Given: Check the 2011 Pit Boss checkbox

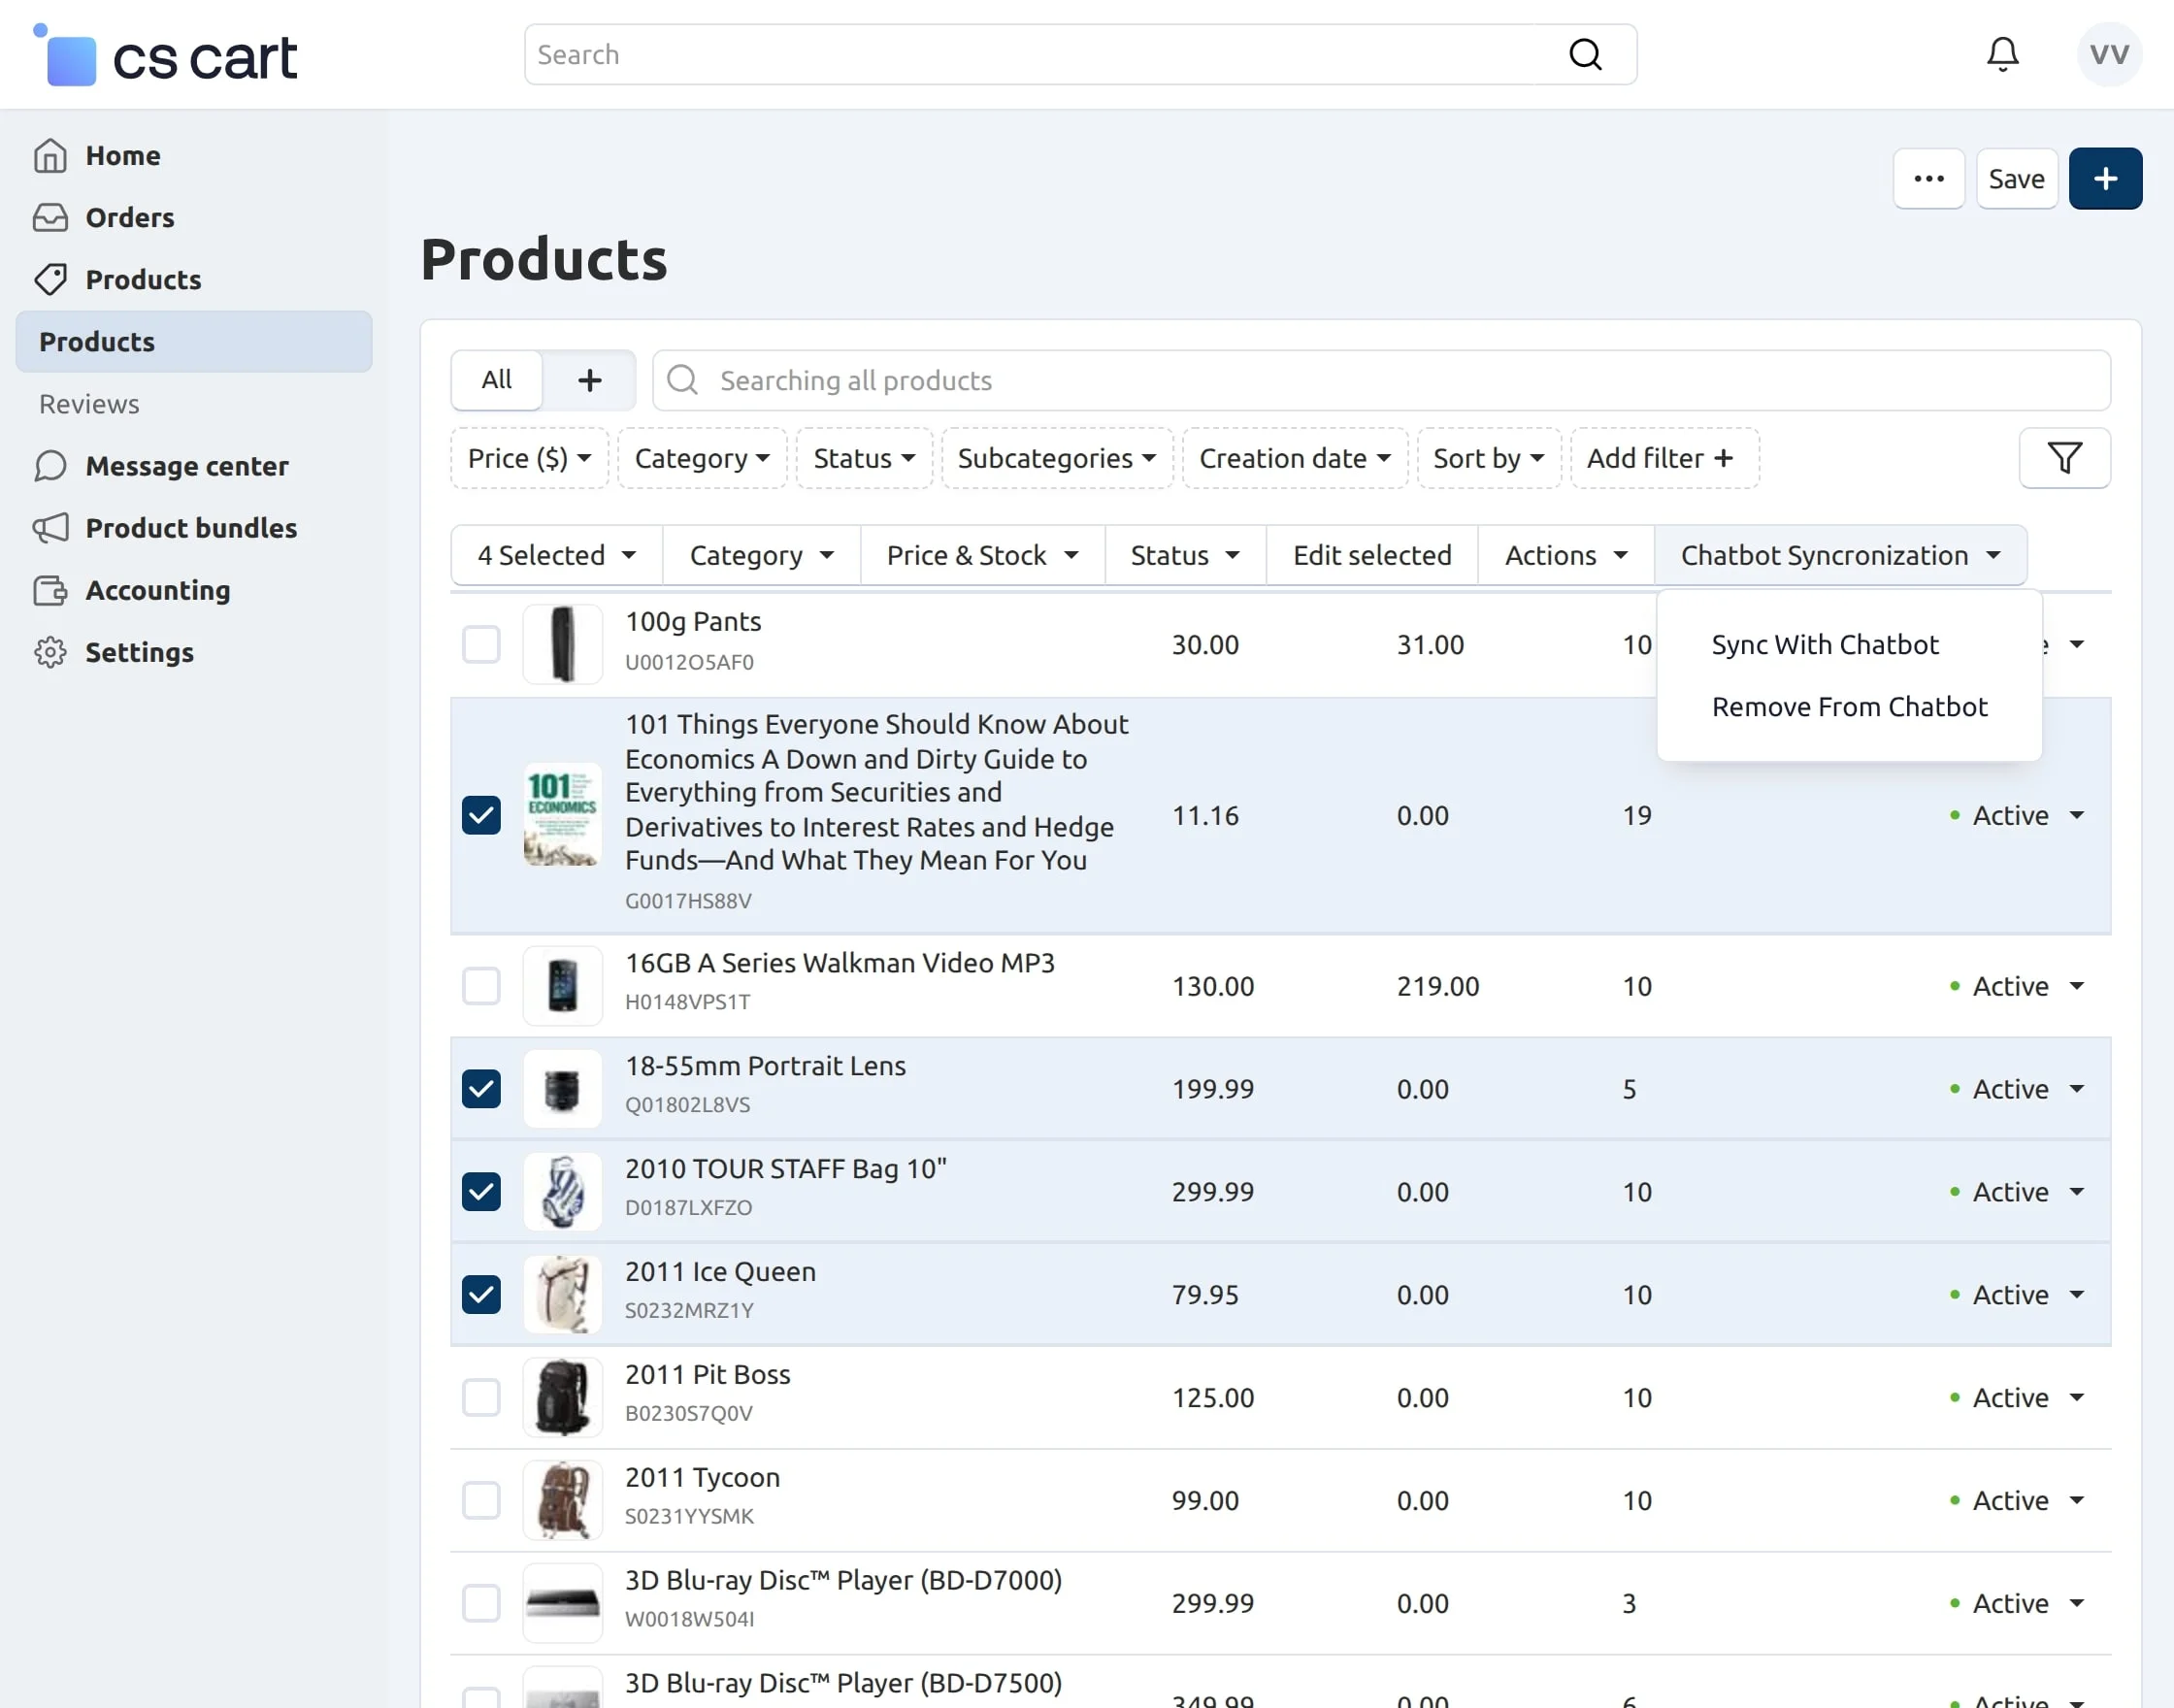Looking at the screenshot, I should tap(481, 1397).
